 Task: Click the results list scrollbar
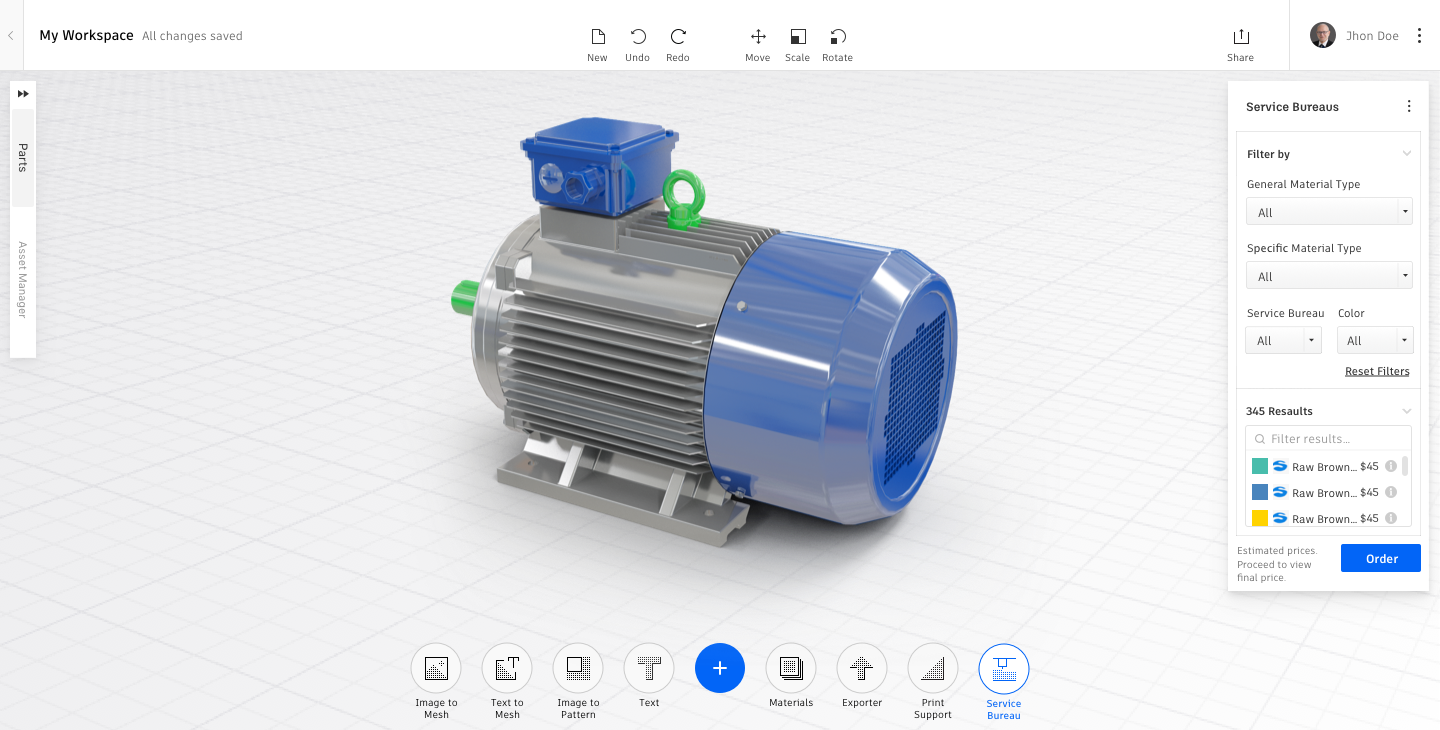coord(1405,466)
